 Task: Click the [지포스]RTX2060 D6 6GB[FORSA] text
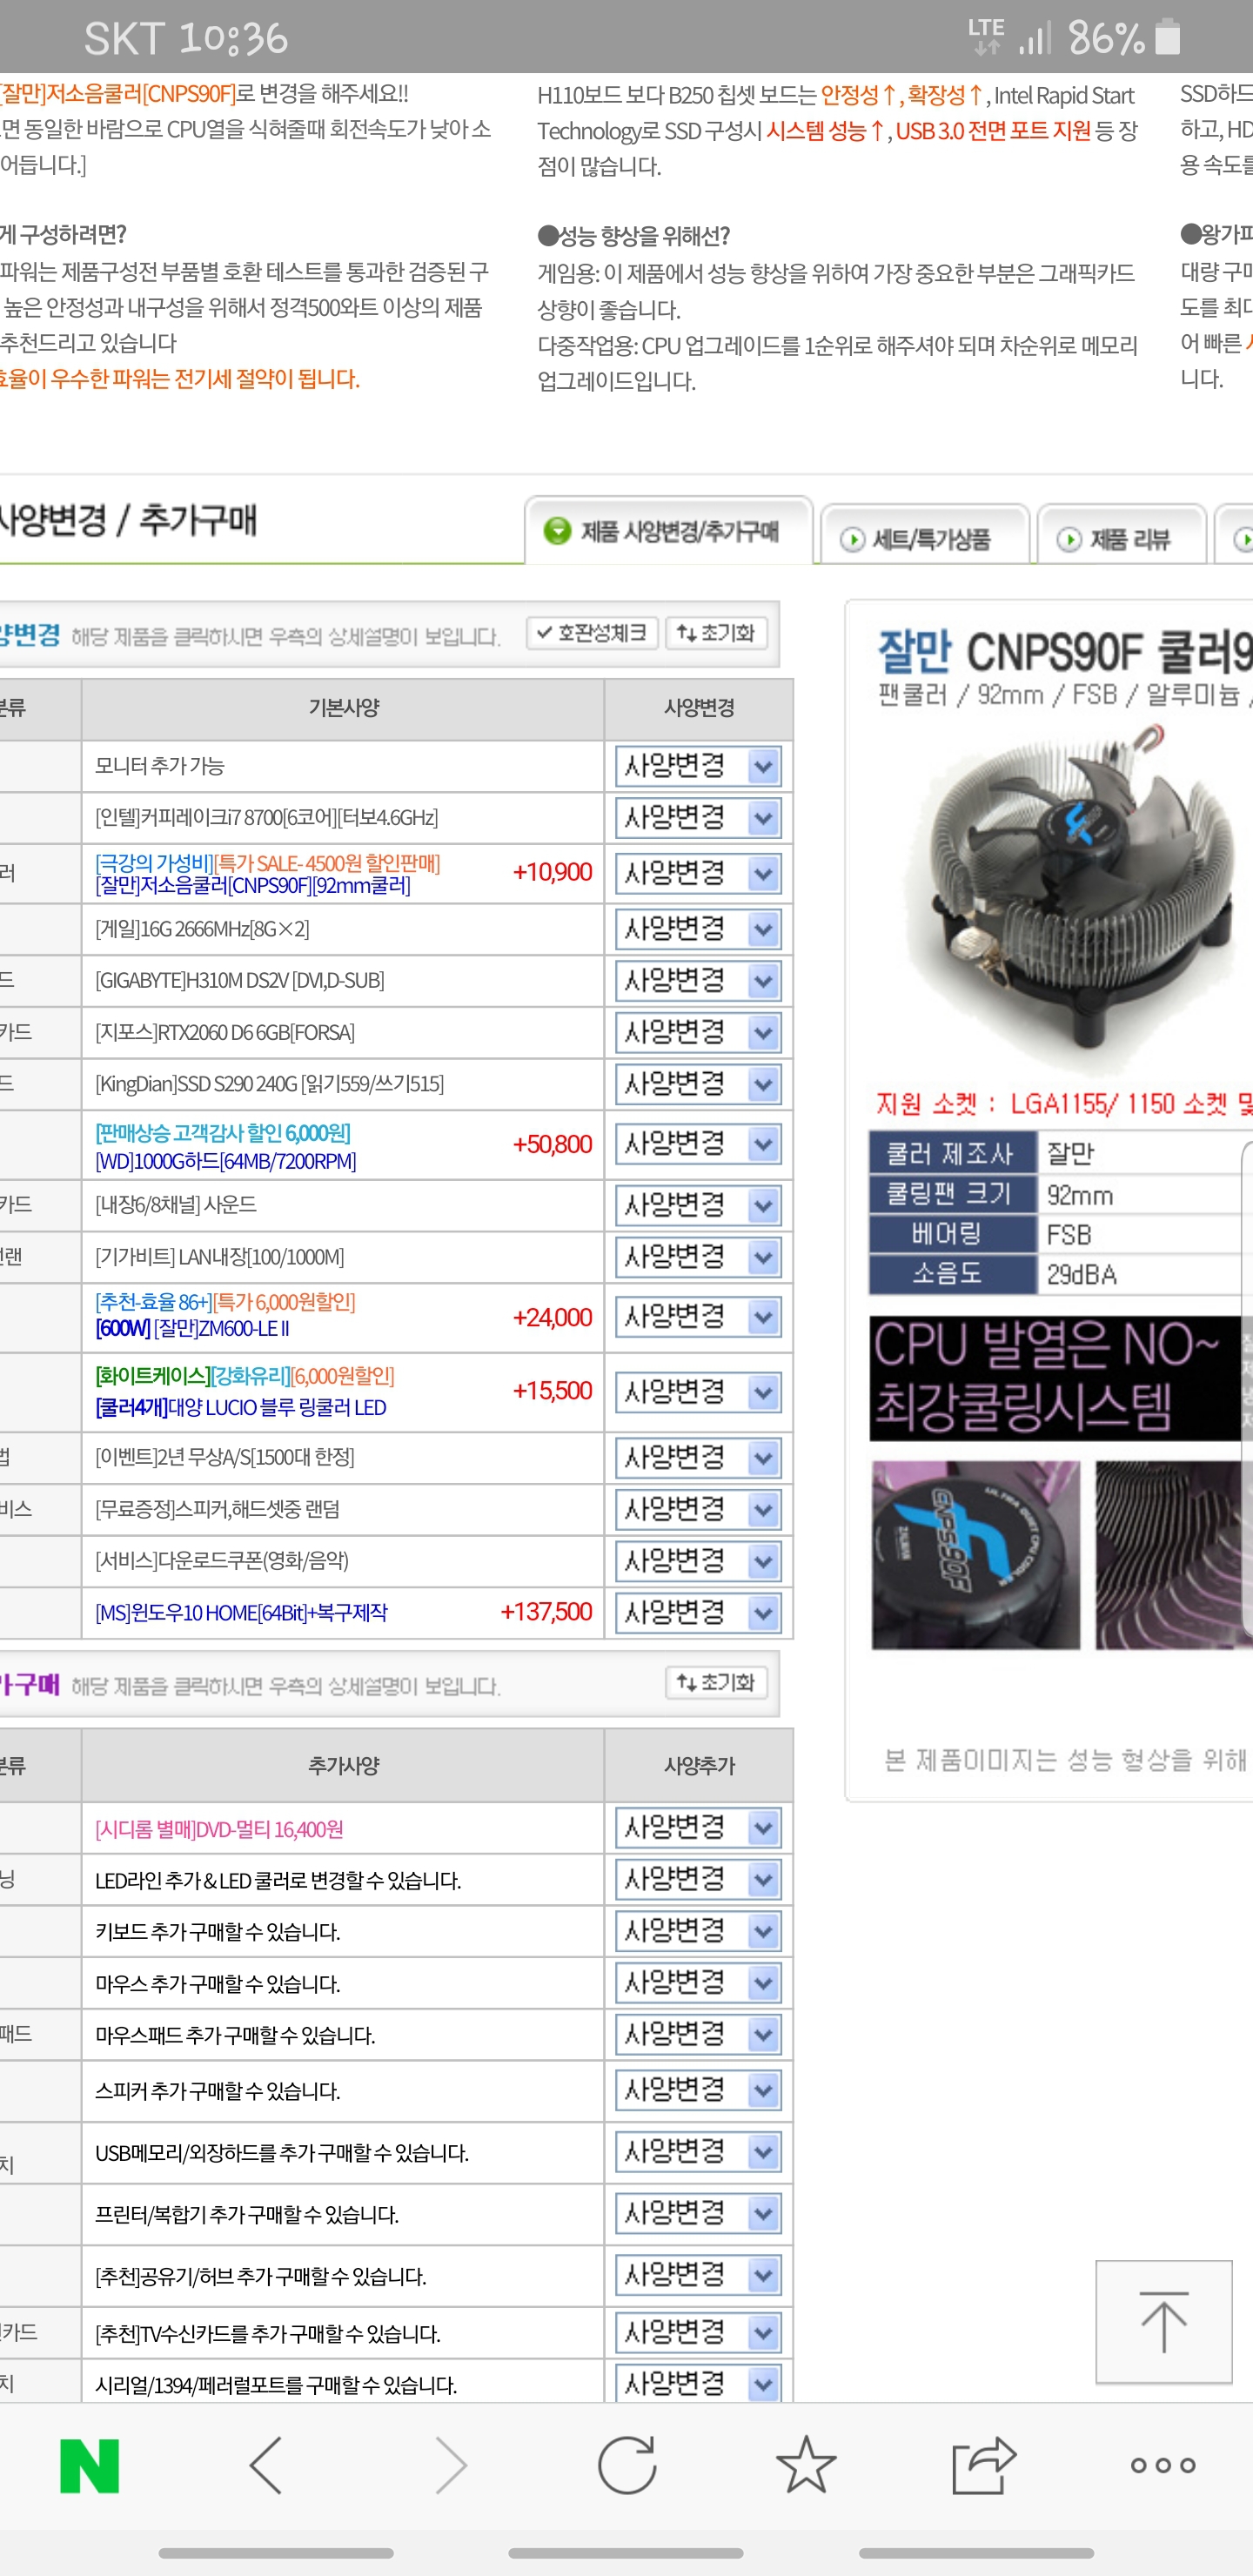point(225,1033)
